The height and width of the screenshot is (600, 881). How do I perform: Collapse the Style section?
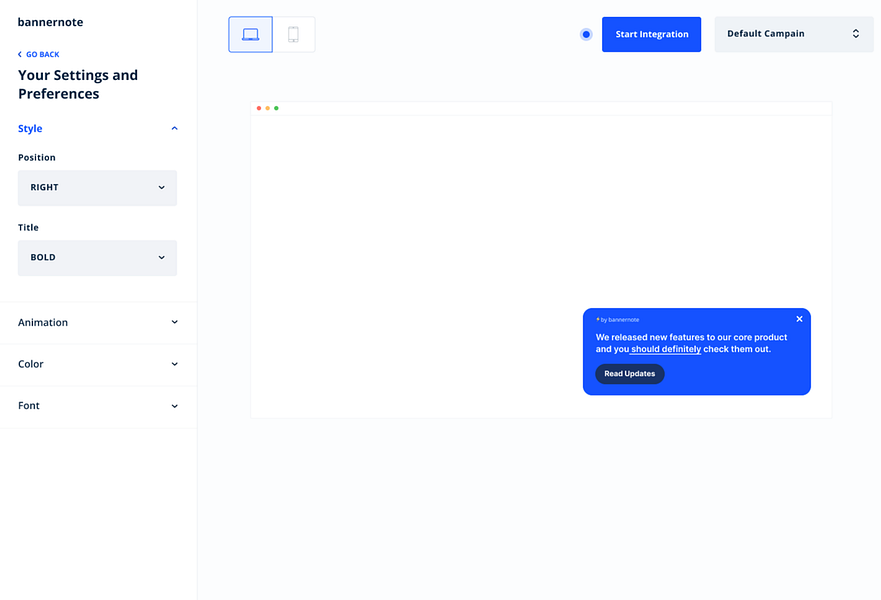coord(174,129)
